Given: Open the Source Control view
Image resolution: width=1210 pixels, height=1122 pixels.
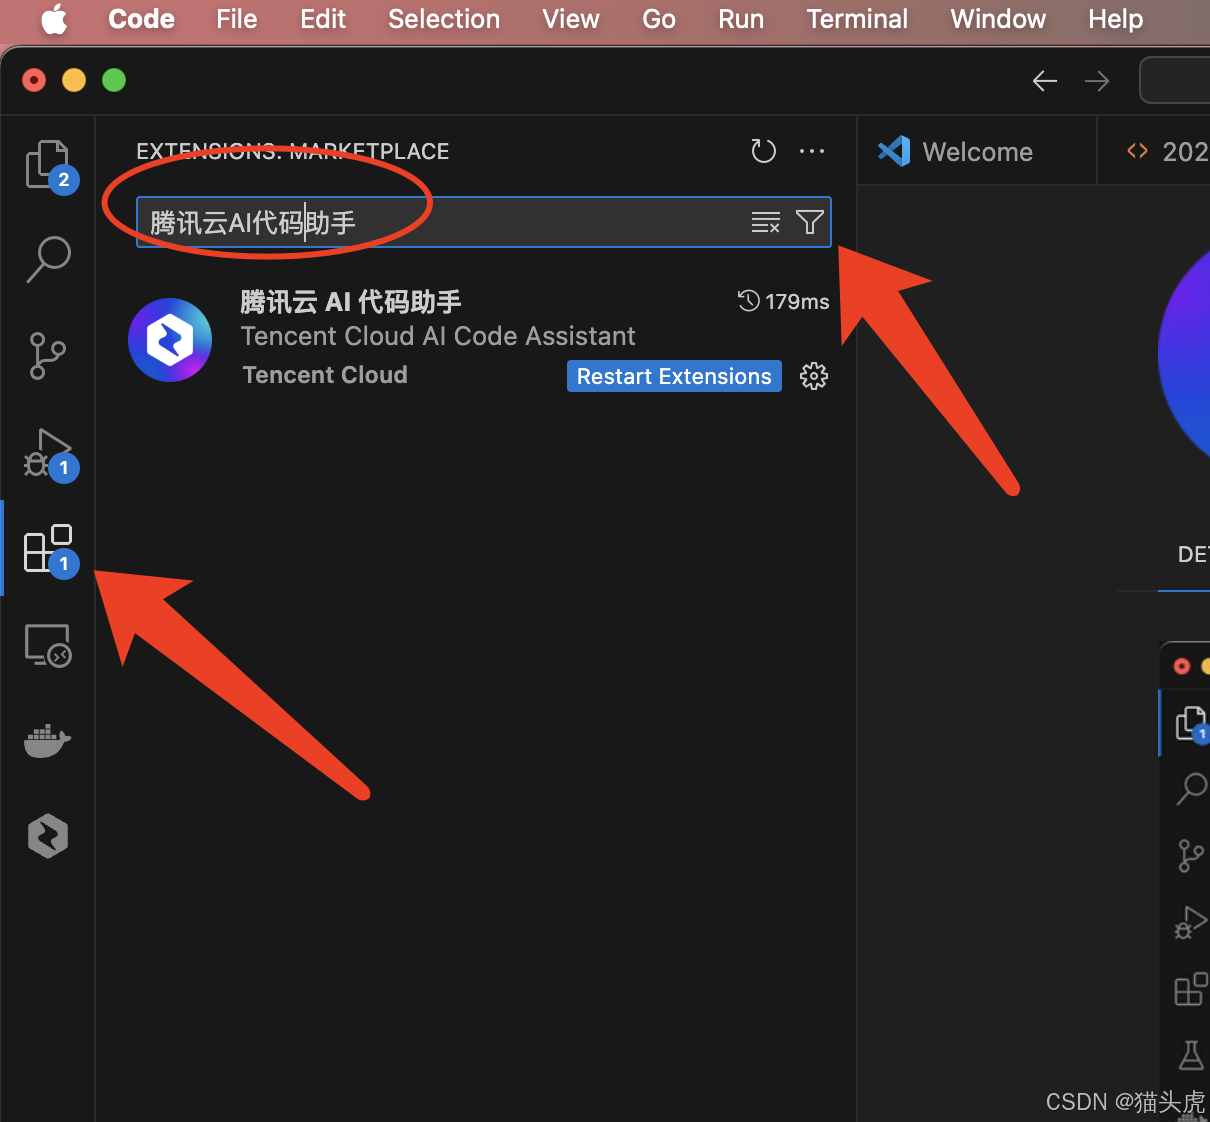Looking at the screenshot, I should 48,355.
